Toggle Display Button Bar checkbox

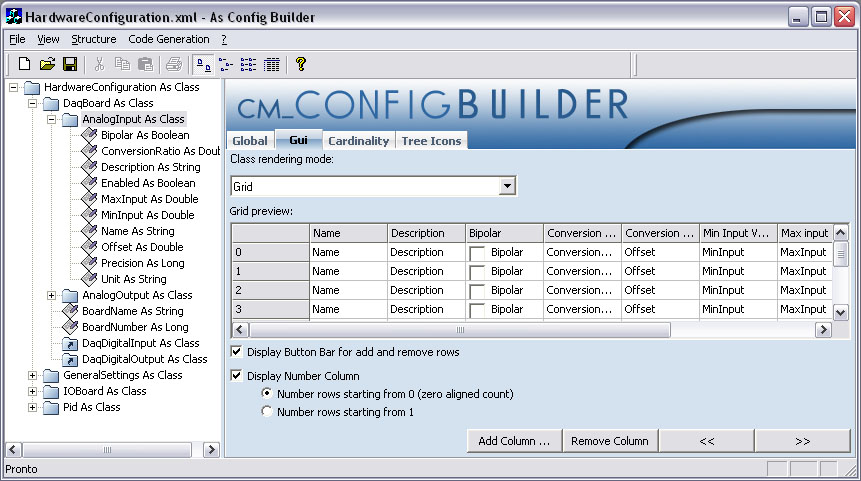[237, 352]
